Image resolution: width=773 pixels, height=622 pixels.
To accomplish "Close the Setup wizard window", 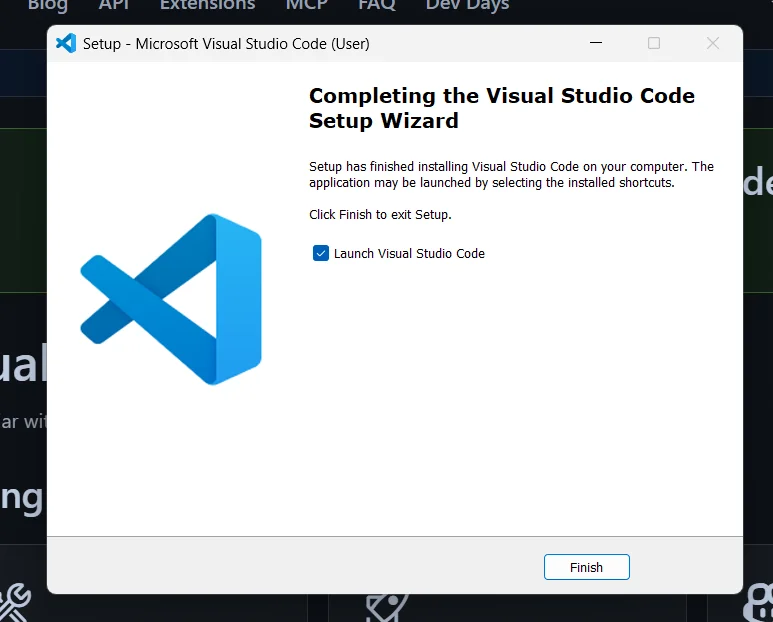I will (712, 43).
